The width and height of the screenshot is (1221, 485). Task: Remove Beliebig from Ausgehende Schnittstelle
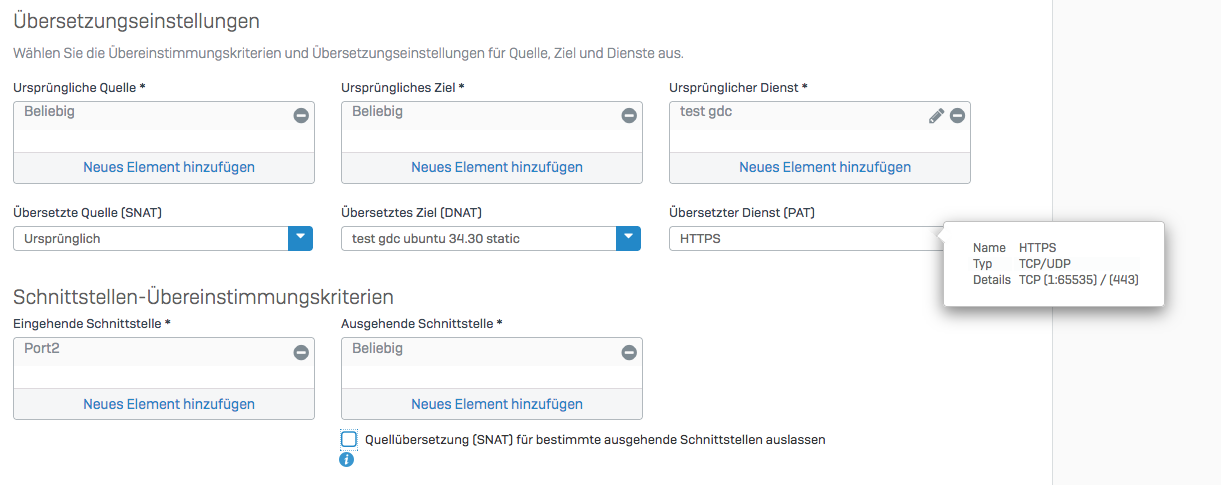629,353
